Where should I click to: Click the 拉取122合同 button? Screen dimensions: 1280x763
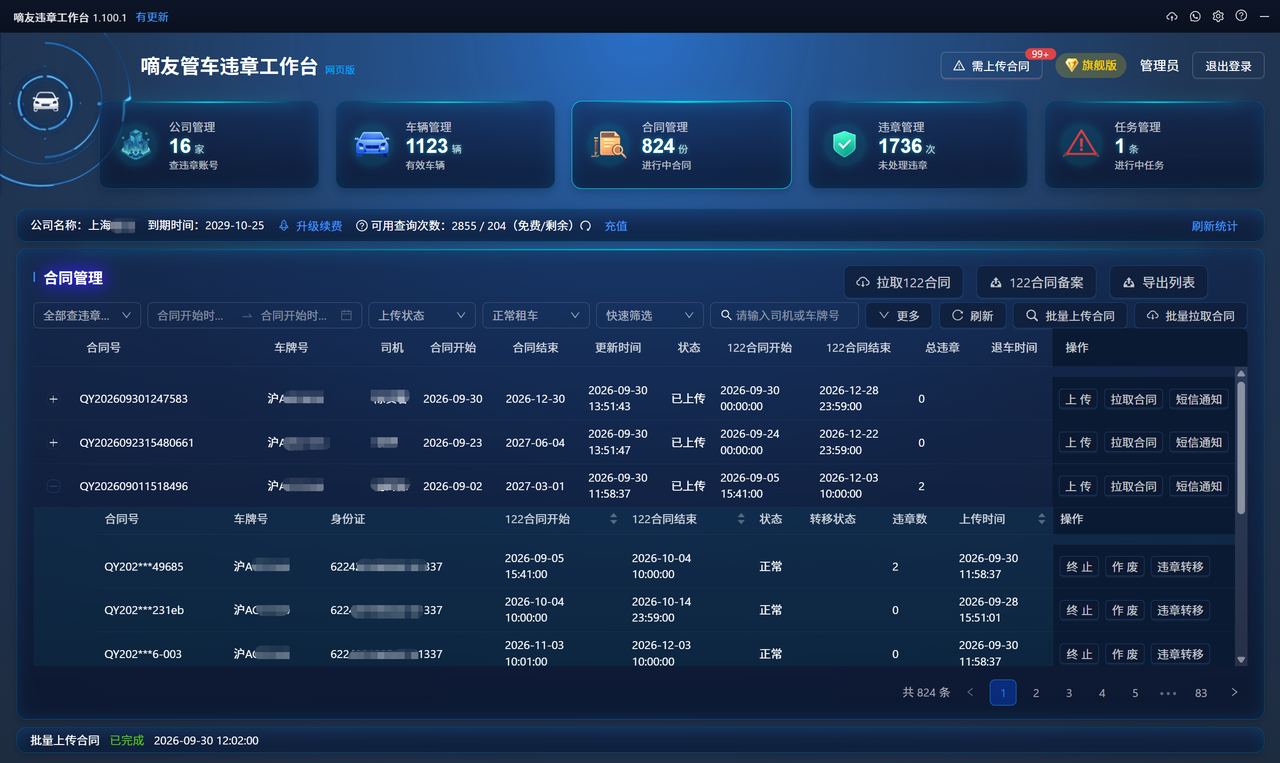click(x=904, y=282)
